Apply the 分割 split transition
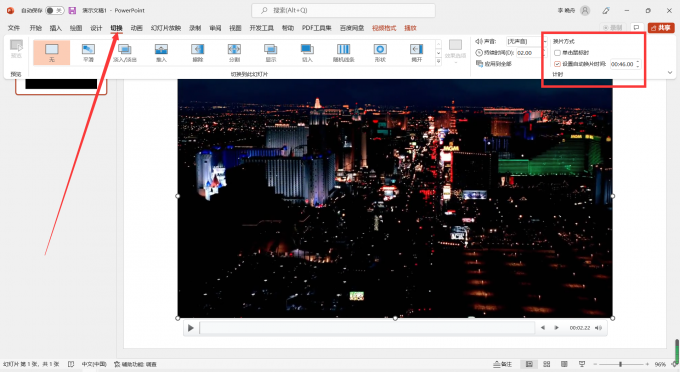Screen dimensions: 680x372 pyautogui.click(x=234, y=52)
